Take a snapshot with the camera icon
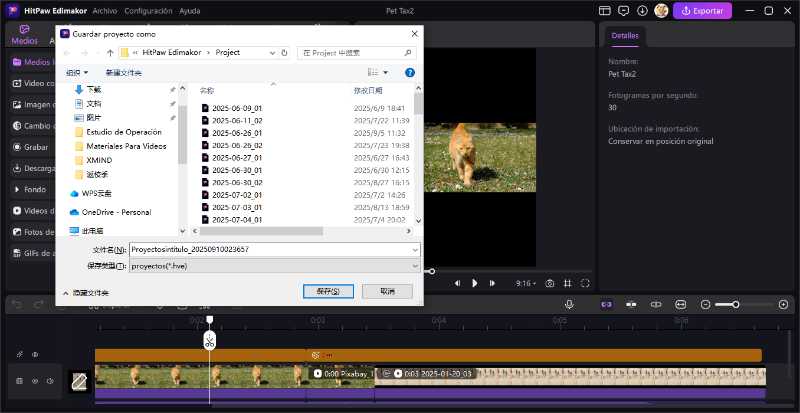 (x=549, y=283)
